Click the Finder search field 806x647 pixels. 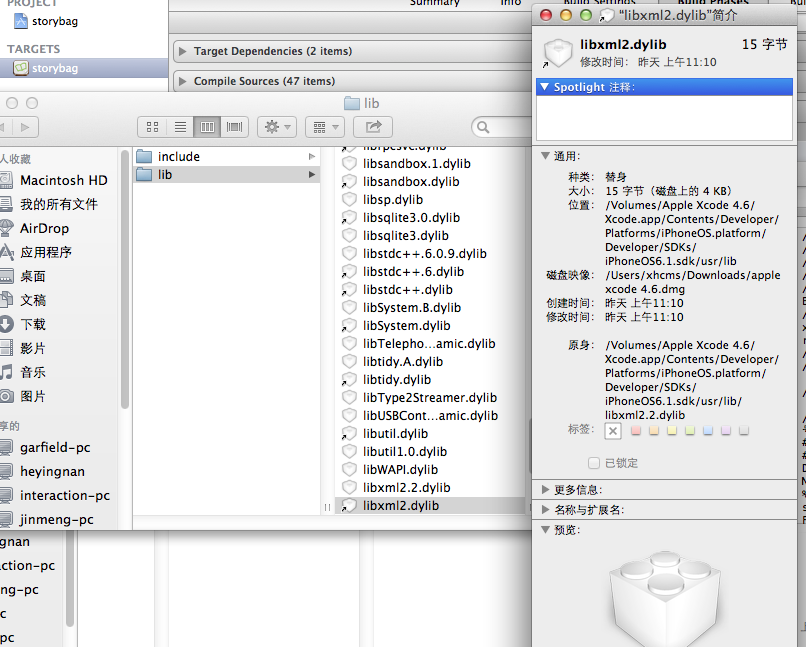click(x=502, y=127)
